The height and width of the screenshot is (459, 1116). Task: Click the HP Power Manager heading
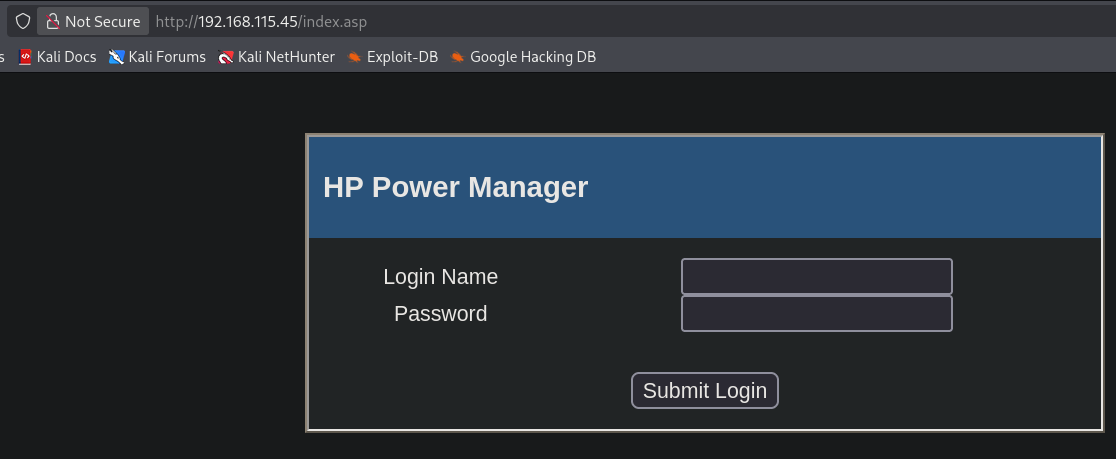tap(455, 187)
